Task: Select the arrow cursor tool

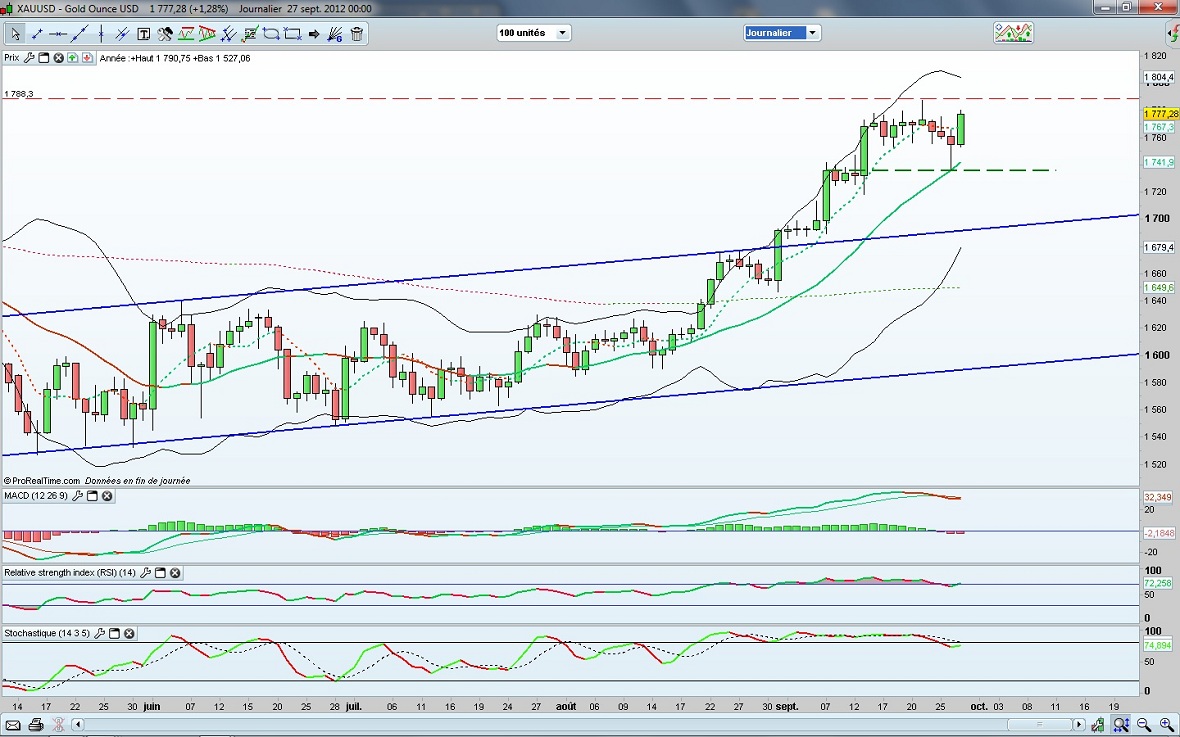Action: tap(16, 34)
